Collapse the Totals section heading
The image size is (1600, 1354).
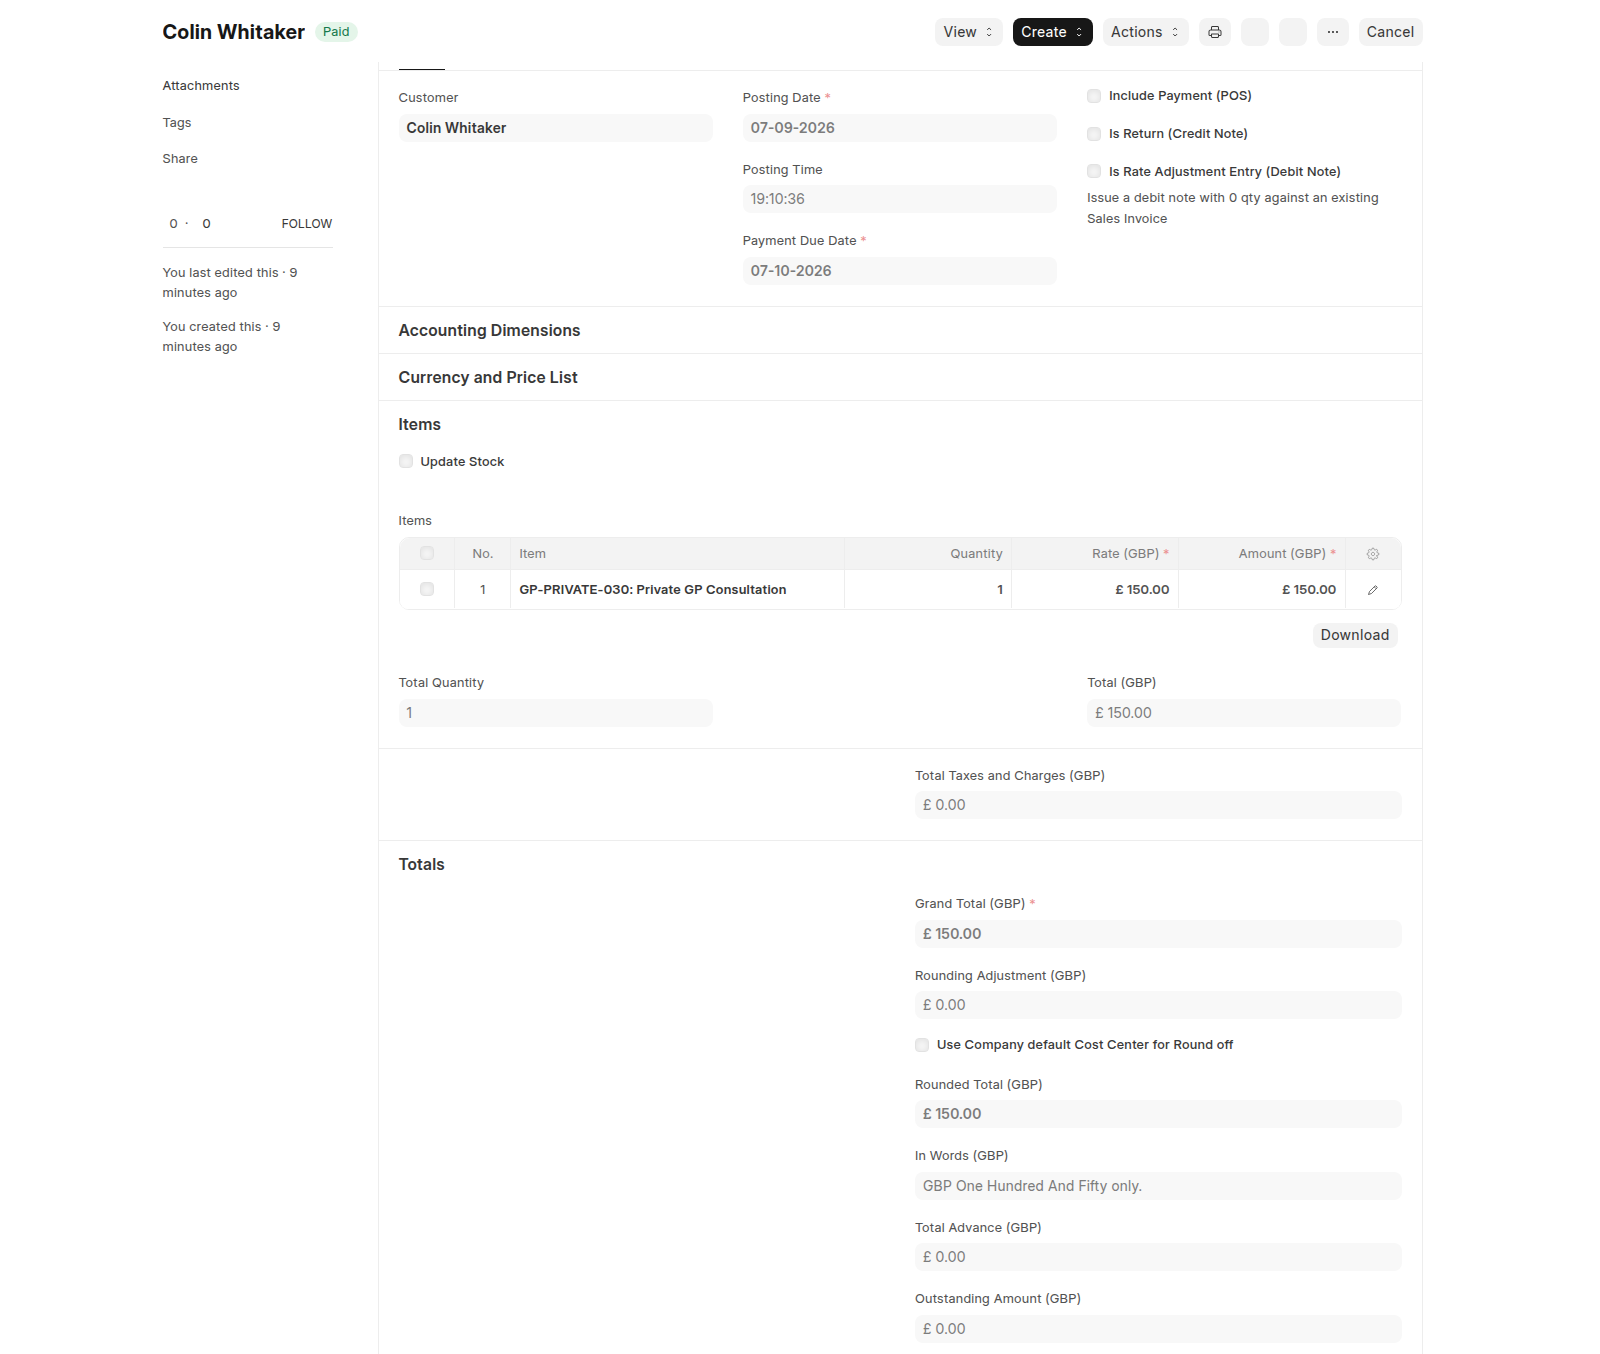tap(421, 864)
